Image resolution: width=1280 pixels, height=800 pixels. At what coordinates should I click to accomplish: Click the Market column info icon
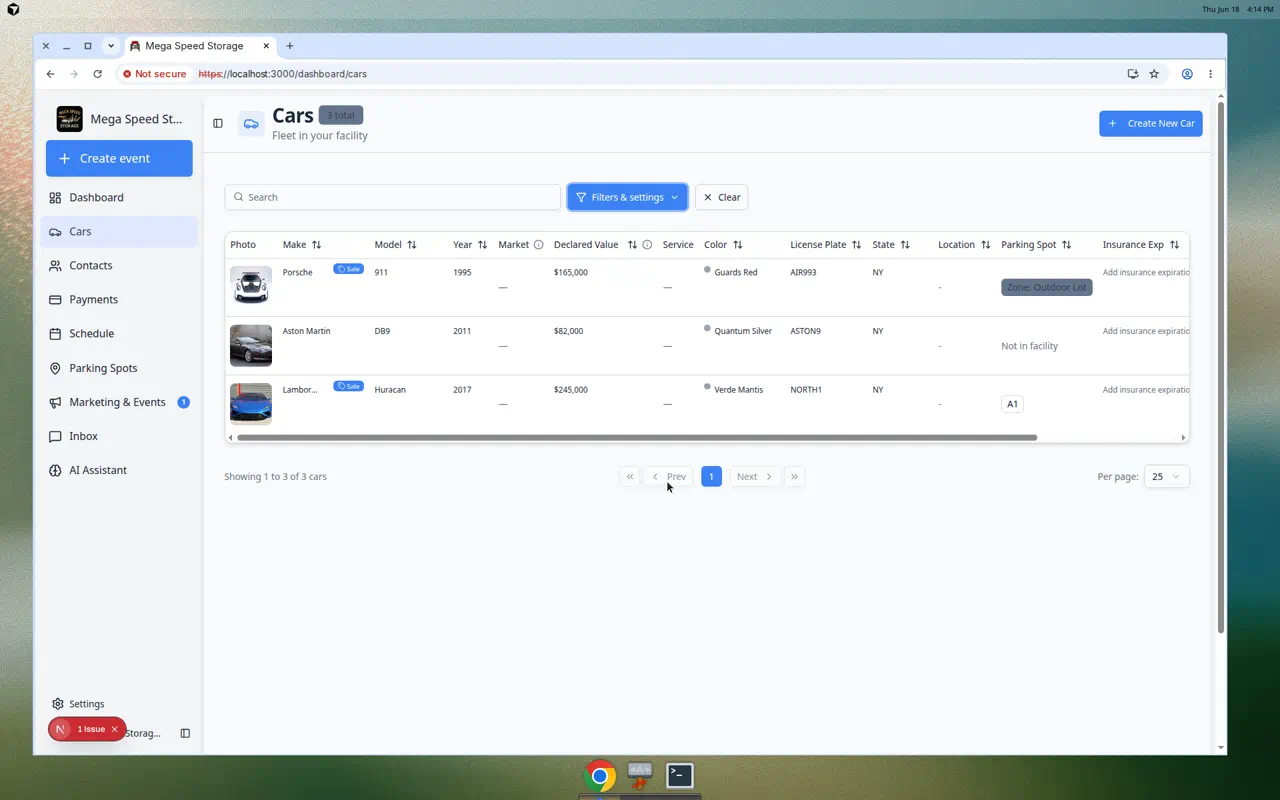(x=538, y=245)
